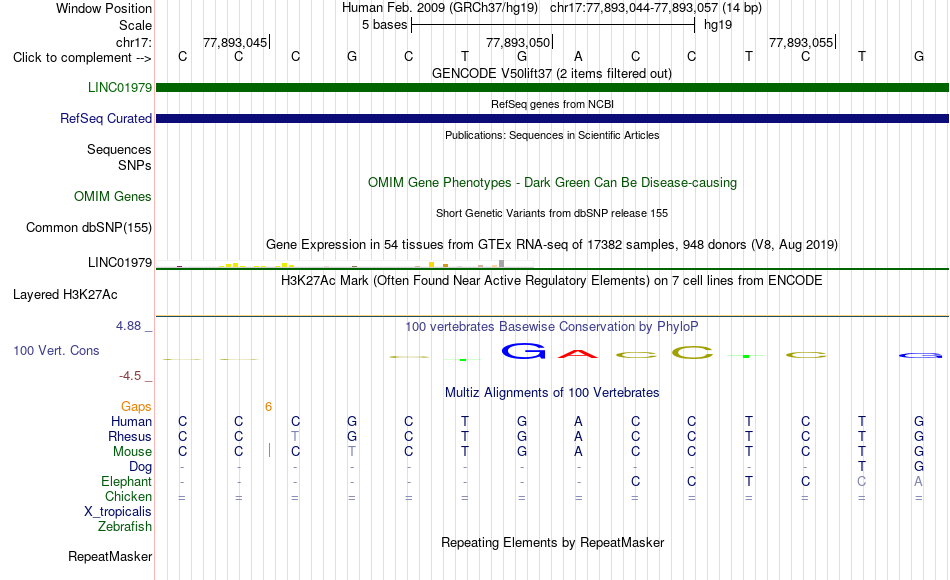Click the GTEx Gene Expression track title
The height and width of the screenshot is (580, 950).
552,244
